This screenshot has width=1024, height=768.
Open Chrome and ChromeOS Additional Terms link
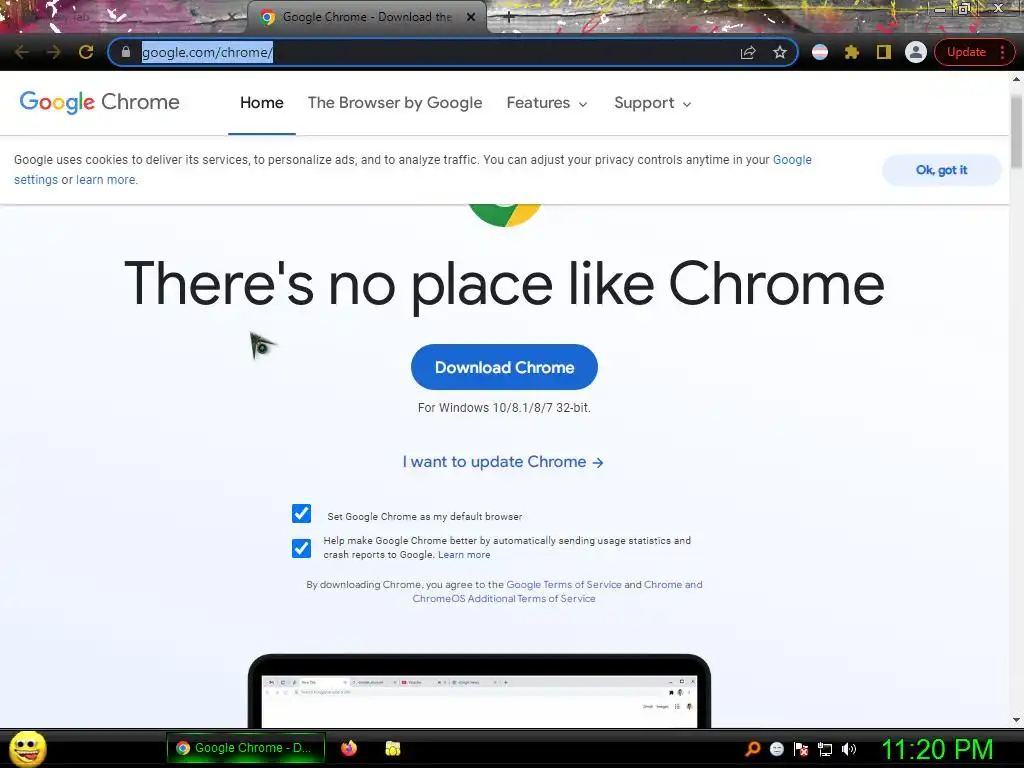coord(673,584)
